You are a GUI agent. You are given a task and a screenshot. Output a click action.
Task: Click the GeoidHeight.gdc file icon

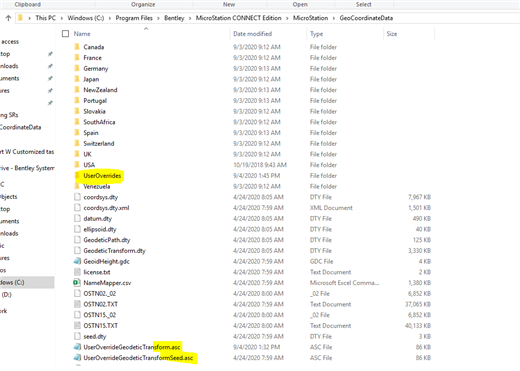click(77, 261)
